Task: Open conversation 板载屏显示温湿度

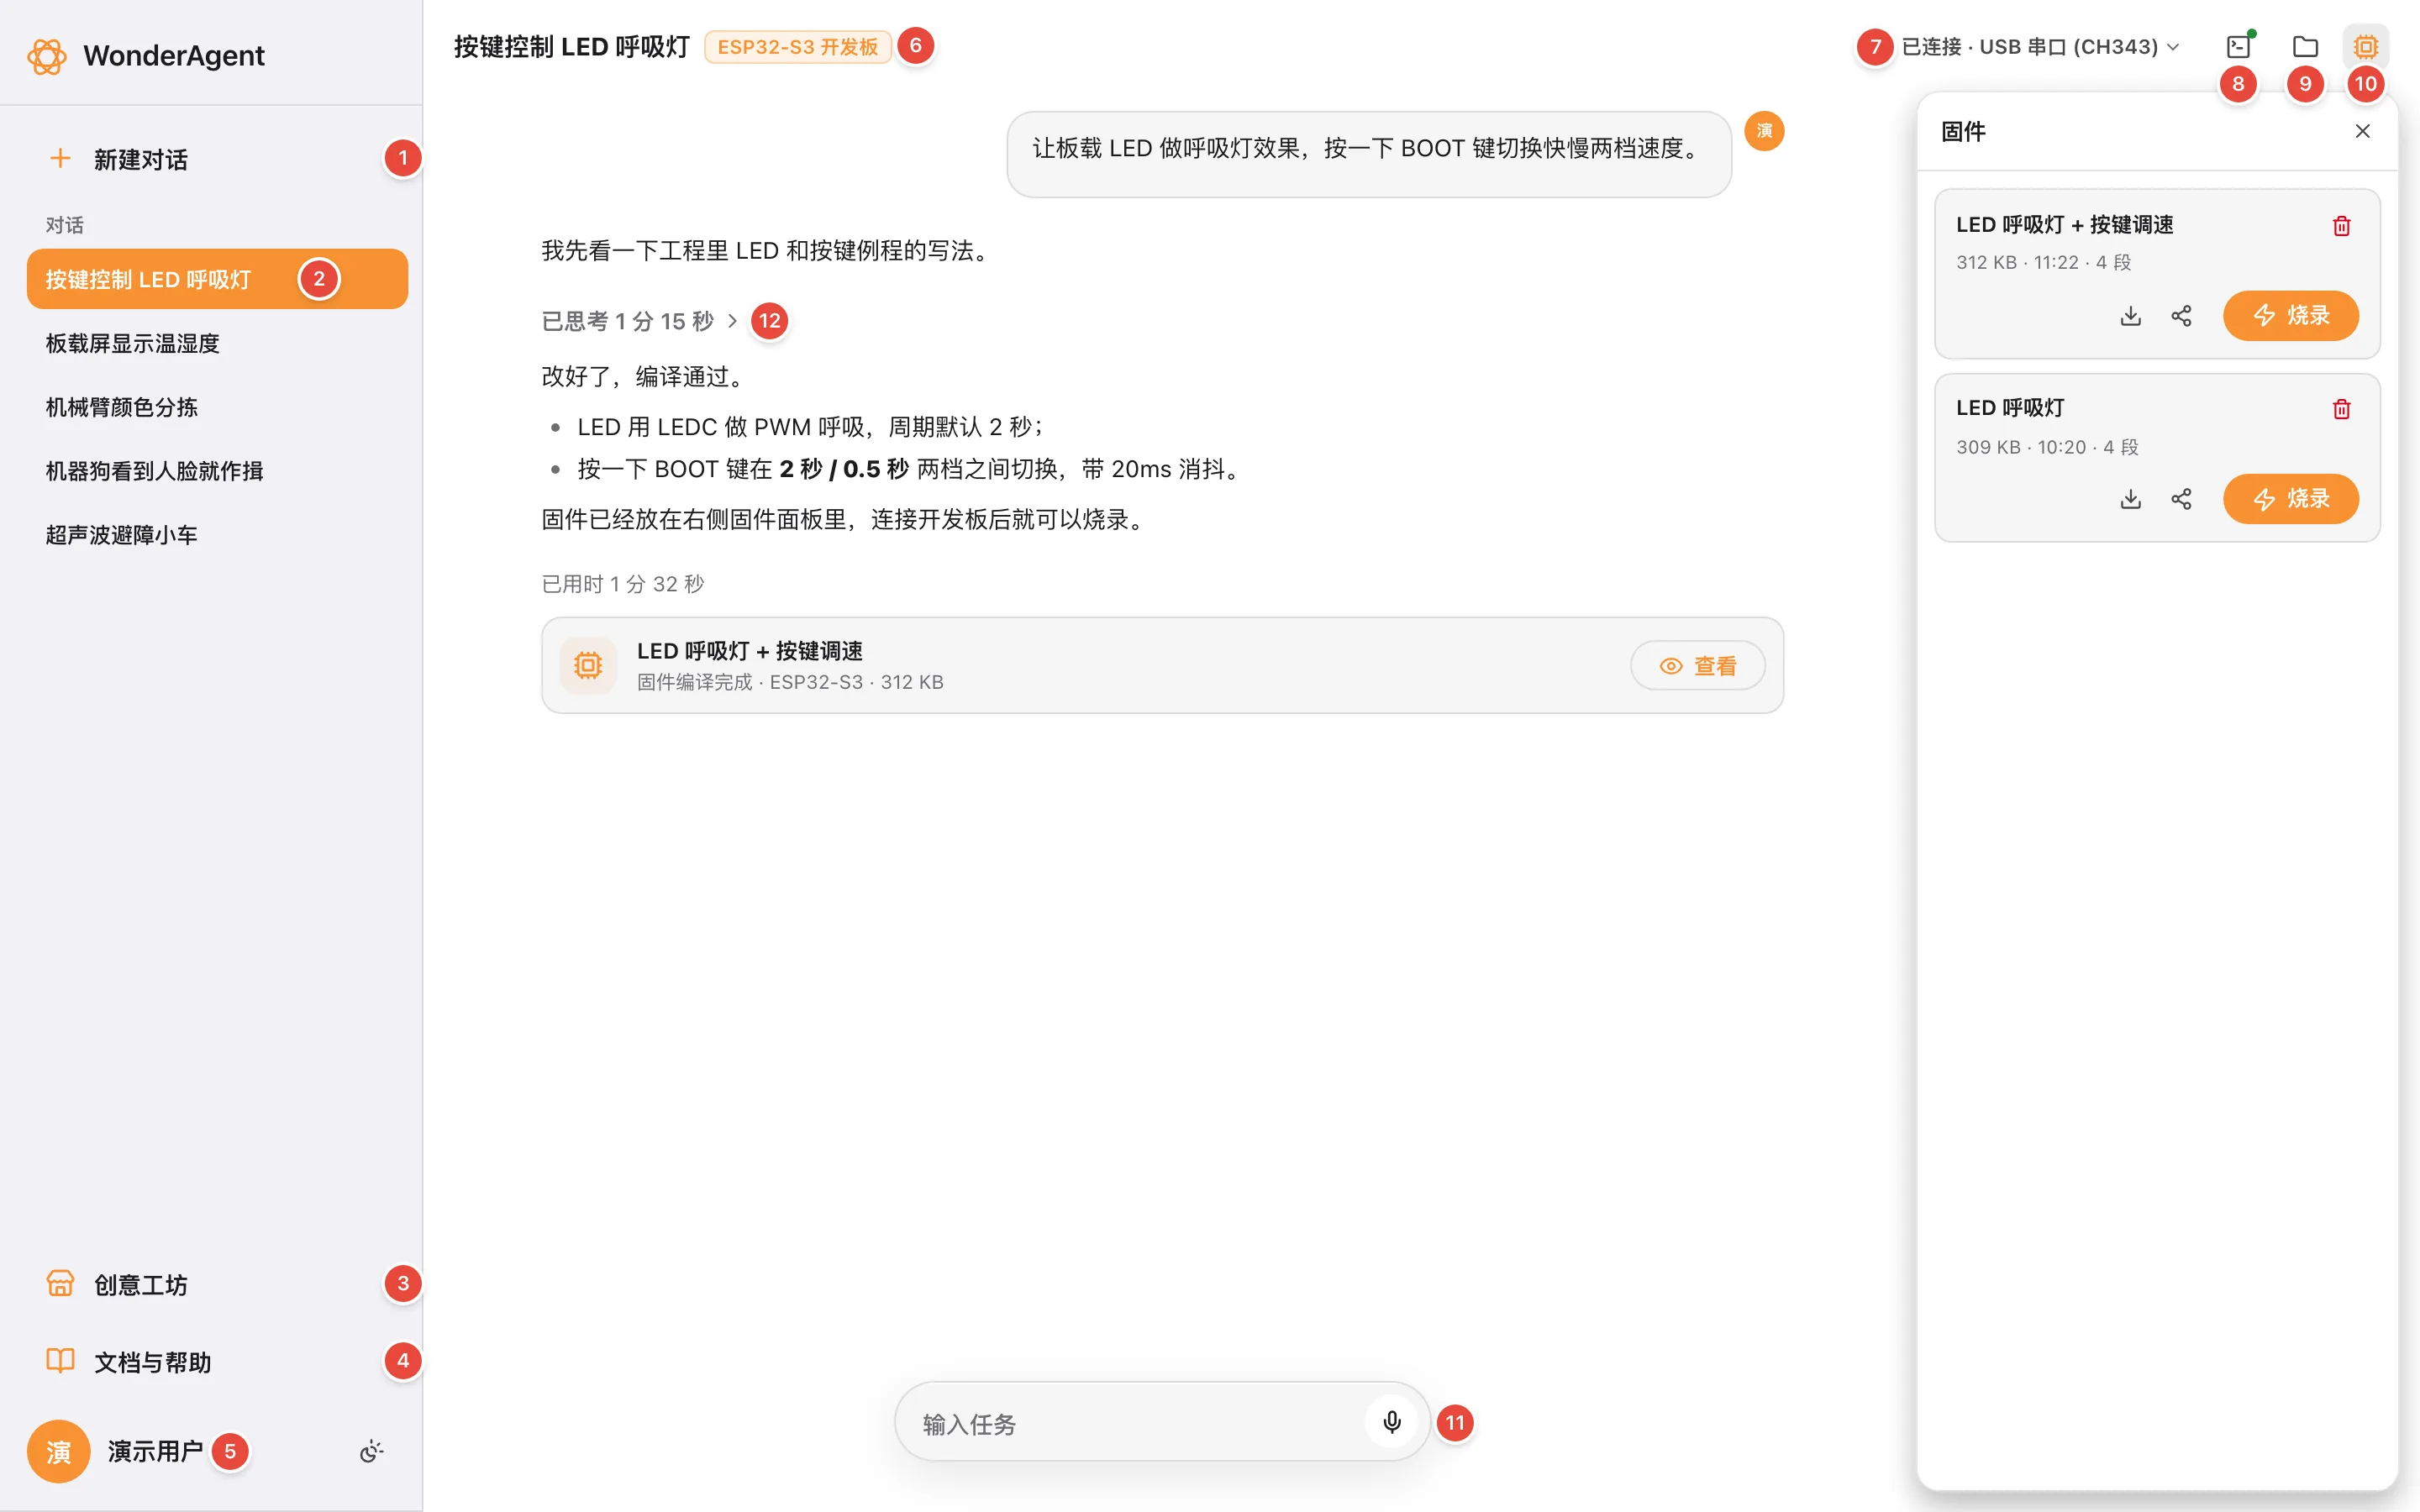Action: 217,343
